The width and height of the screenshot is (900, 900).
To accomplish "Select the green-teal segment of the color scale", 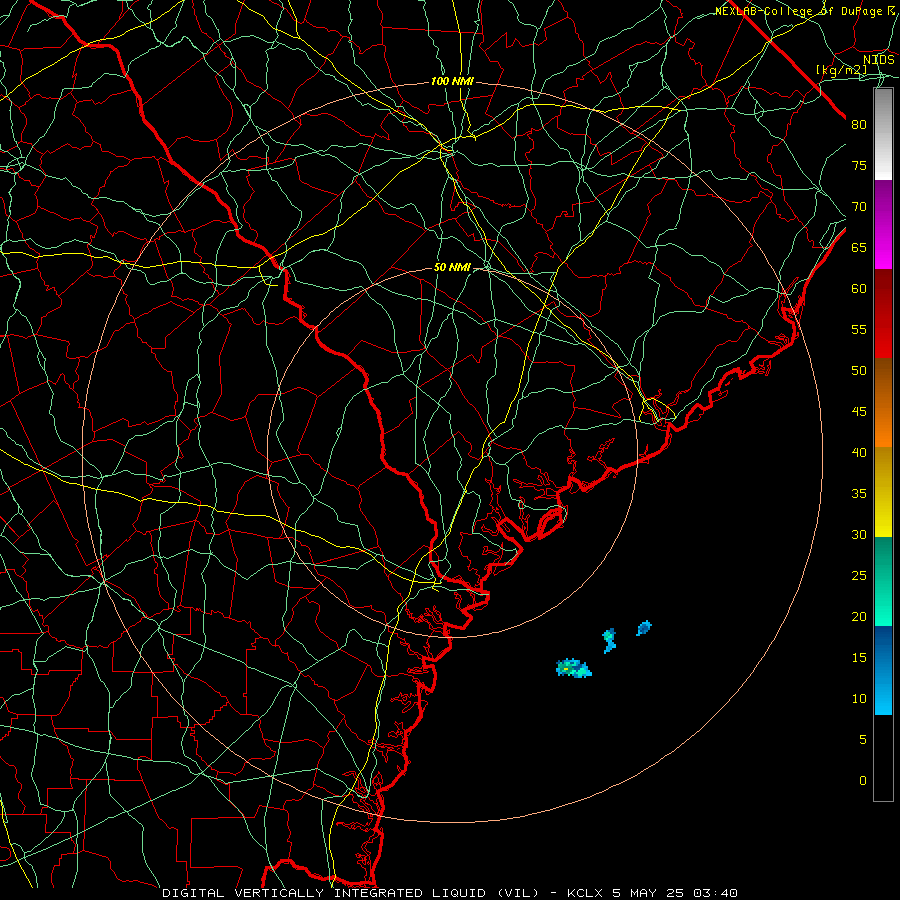I will [x=883, y=581].
